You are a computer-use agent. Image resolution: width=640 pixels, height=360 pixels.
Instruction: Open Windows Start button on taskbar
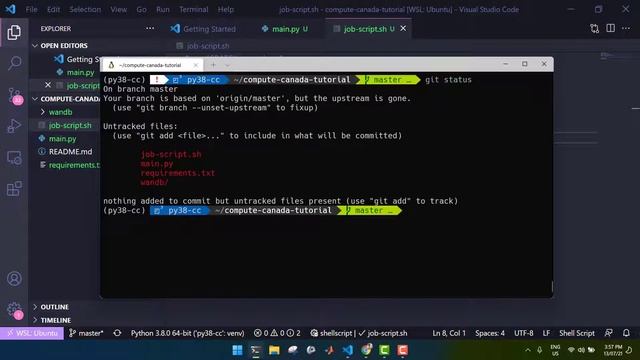[x=237, y=350]
